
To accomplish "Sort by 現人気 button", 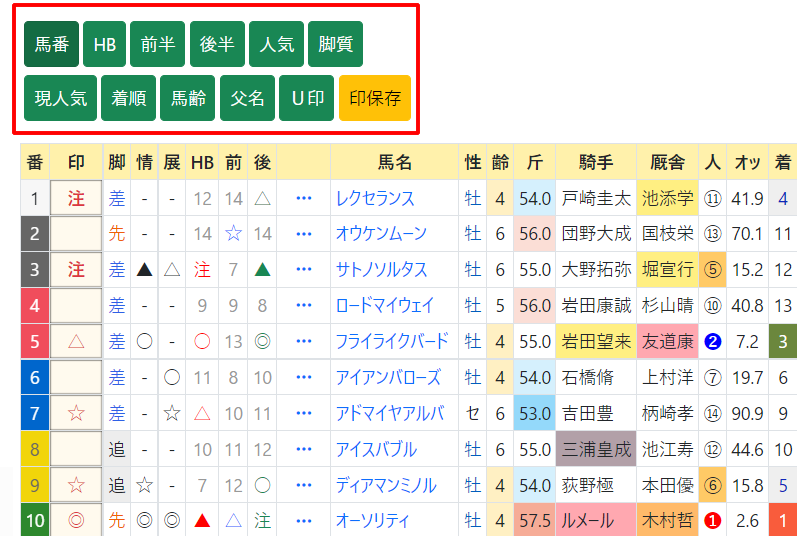I will [x=61, y=98].
